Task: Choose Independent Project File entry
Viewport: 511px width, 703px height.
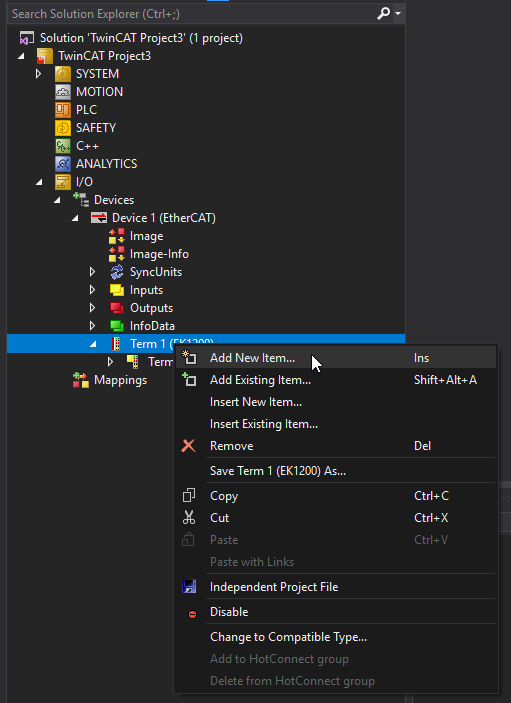Action: point(336,587)
